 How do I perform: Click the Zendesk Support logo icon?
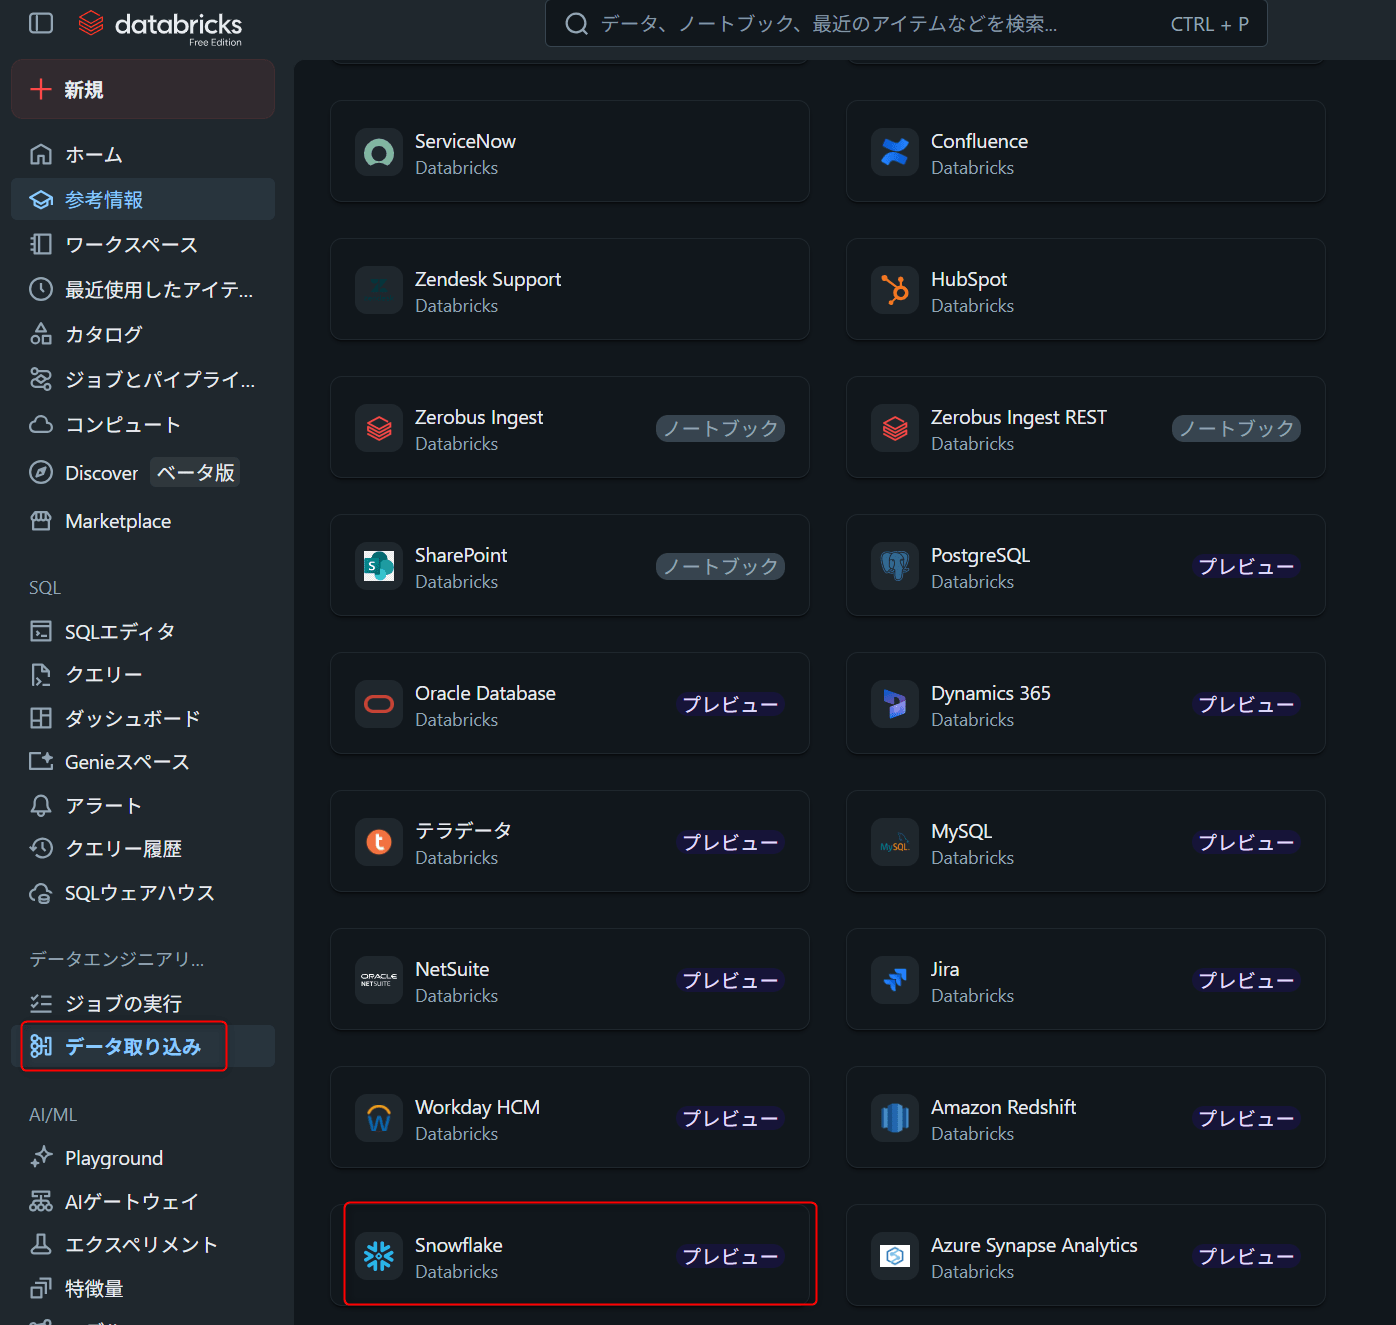click(x=379, y=291)
